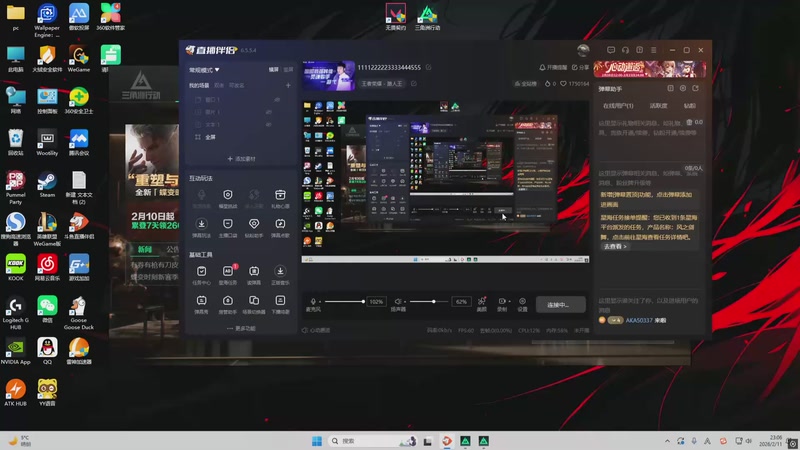Click the 弹幕助手 panel settings gear icon

pyautogui.click(x=683, y=88)
